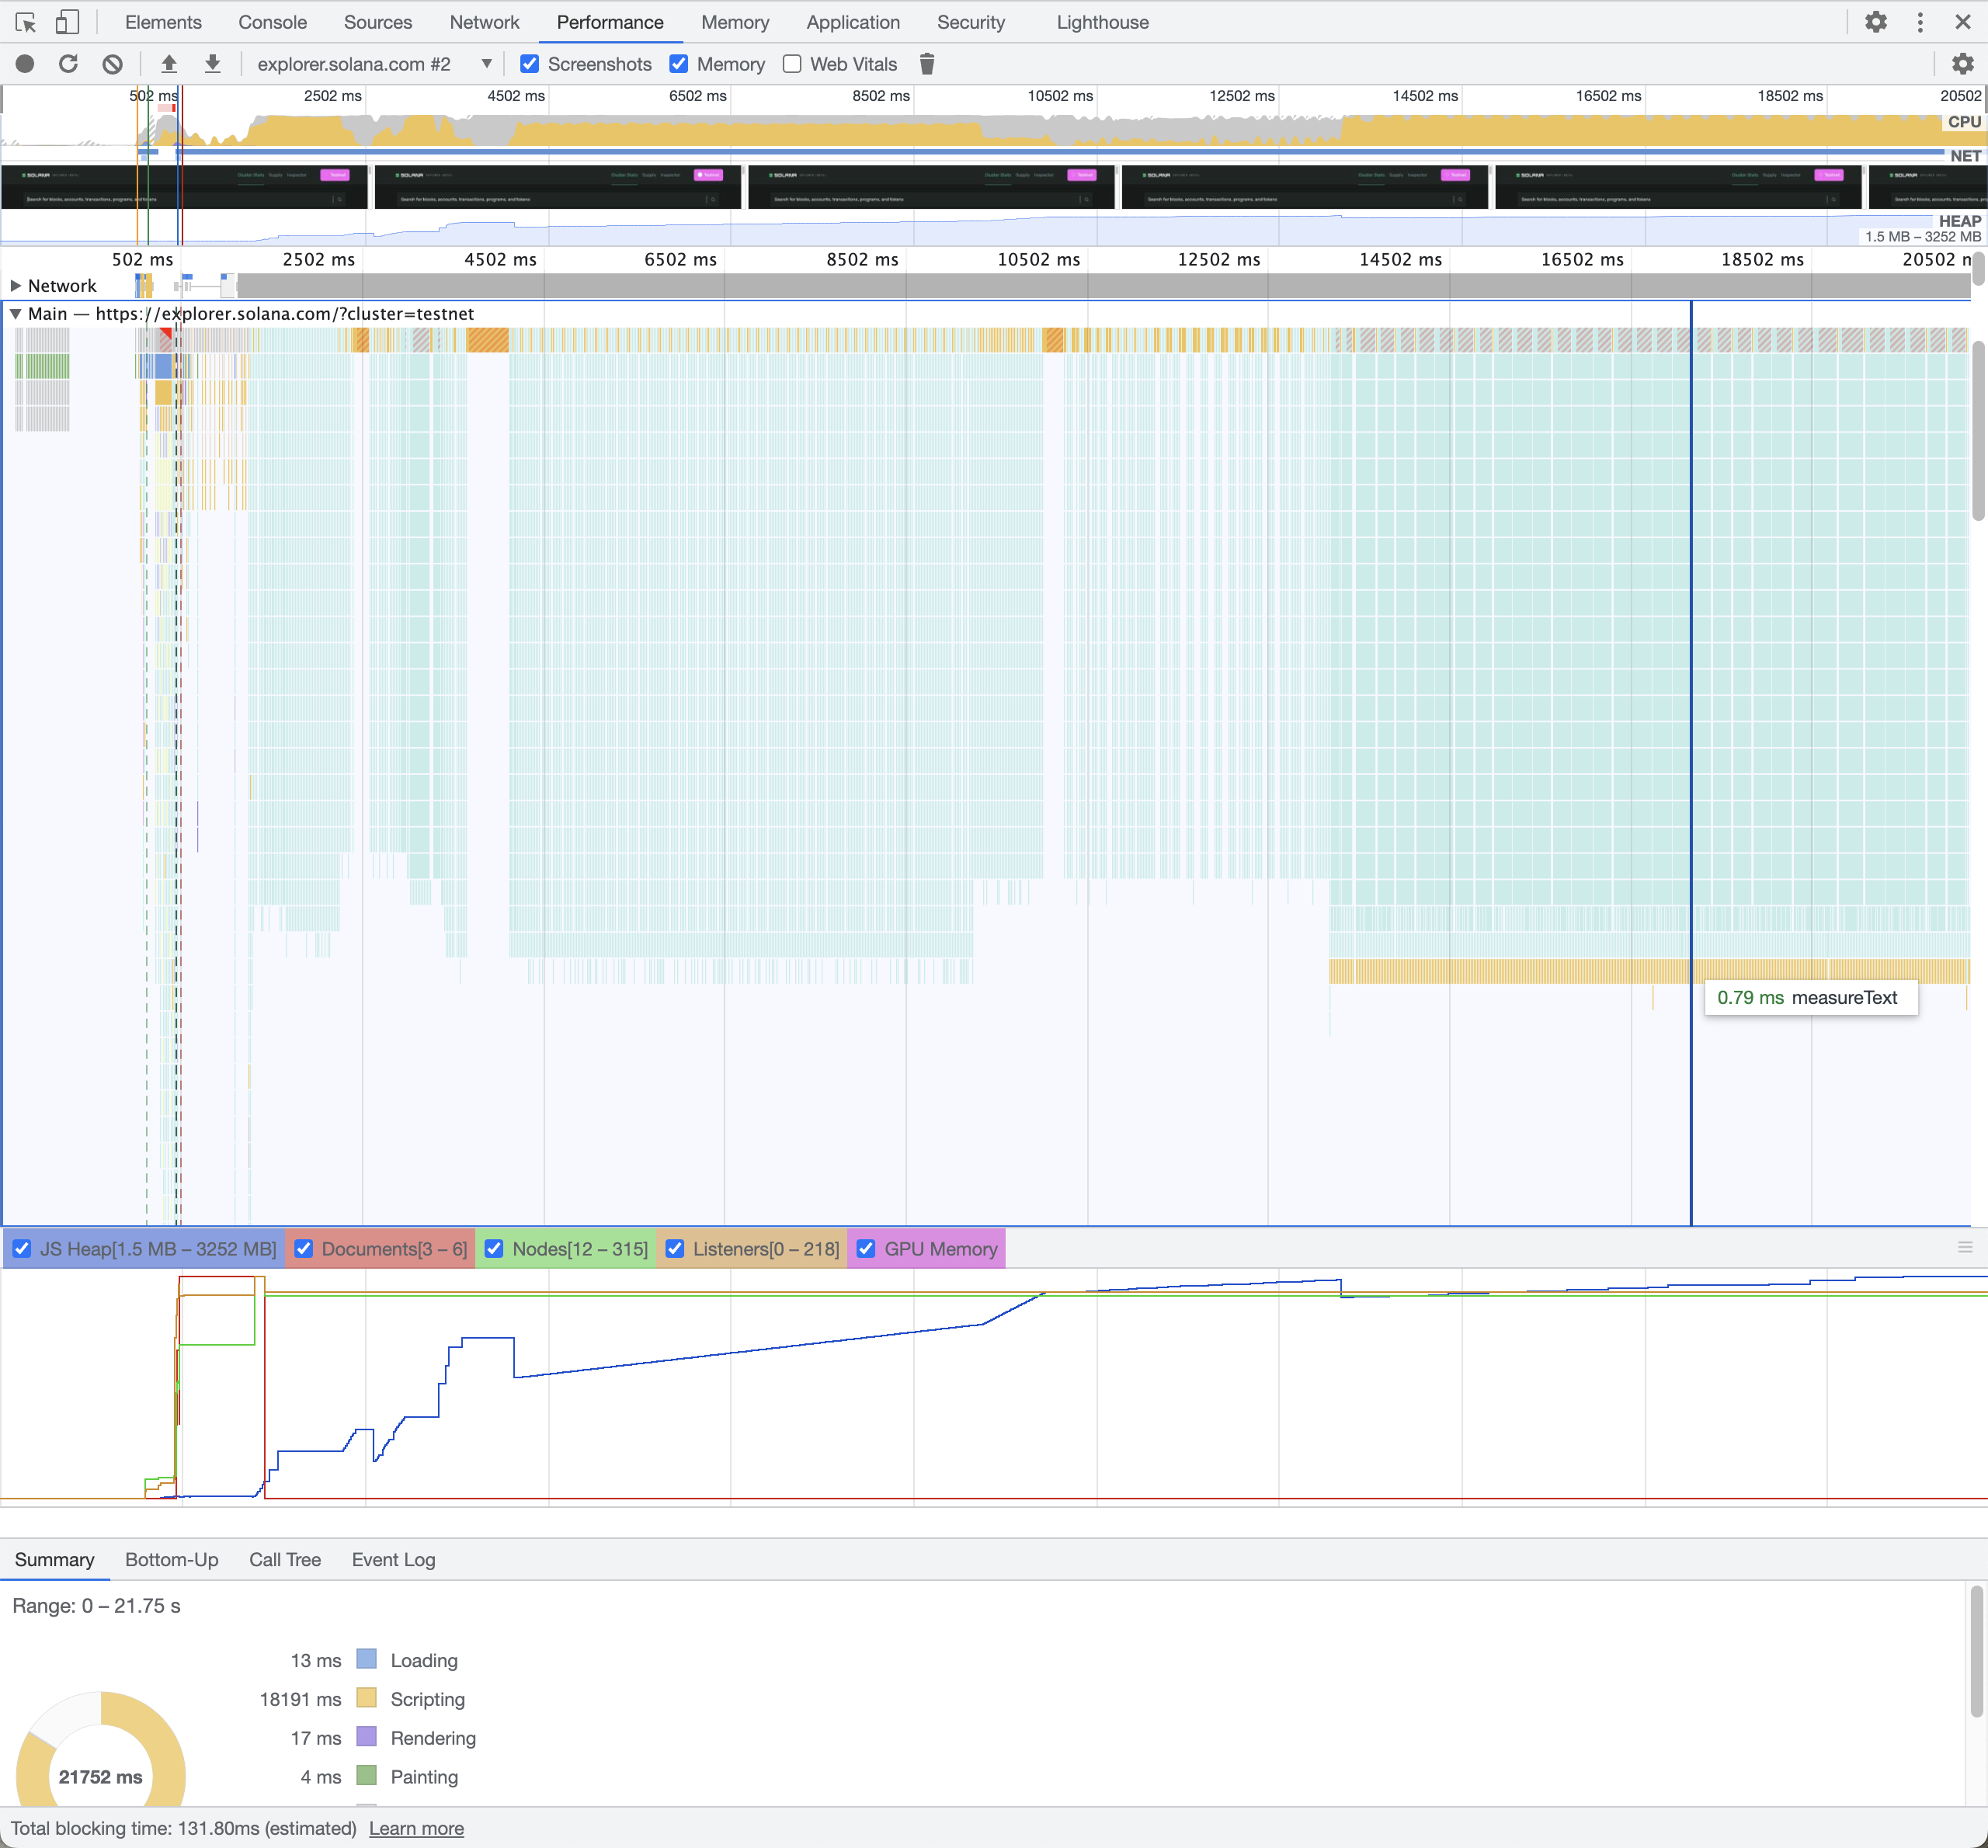Toggle Listeners counter checkbox

675,1249
